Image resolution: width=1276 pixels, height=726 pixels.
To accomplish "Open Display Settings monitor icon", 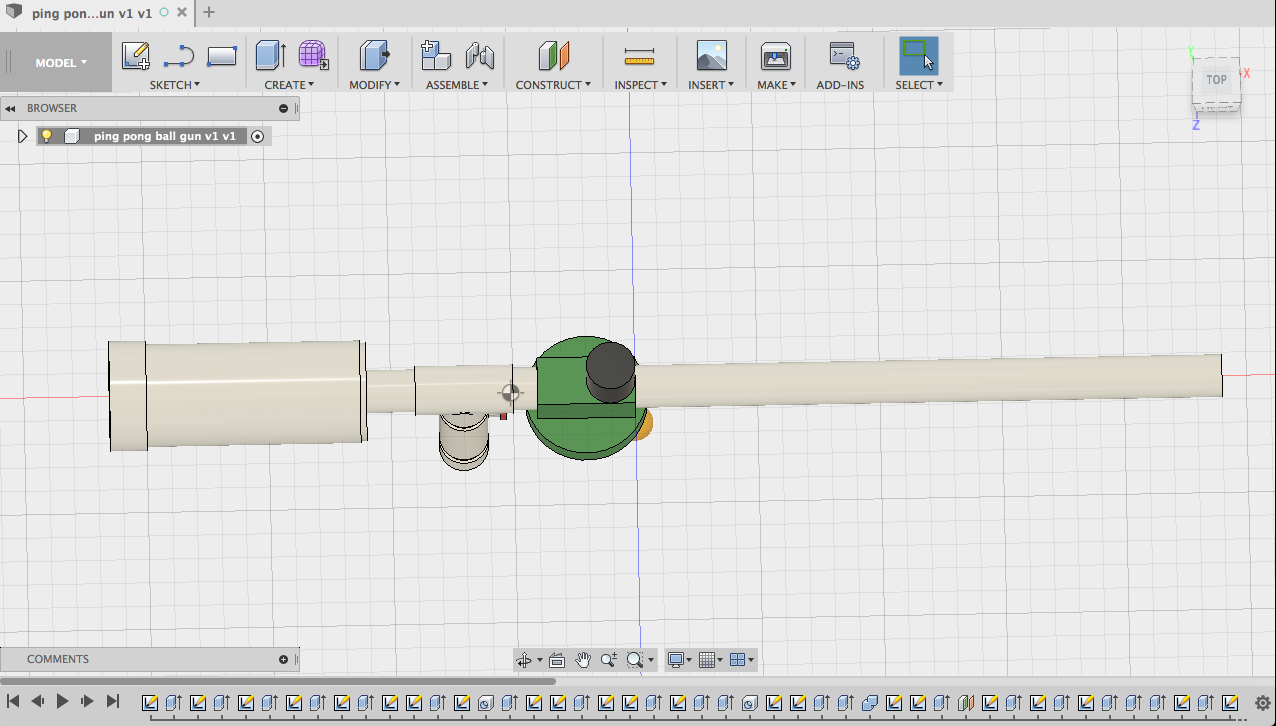I will (x=677, y=660).
